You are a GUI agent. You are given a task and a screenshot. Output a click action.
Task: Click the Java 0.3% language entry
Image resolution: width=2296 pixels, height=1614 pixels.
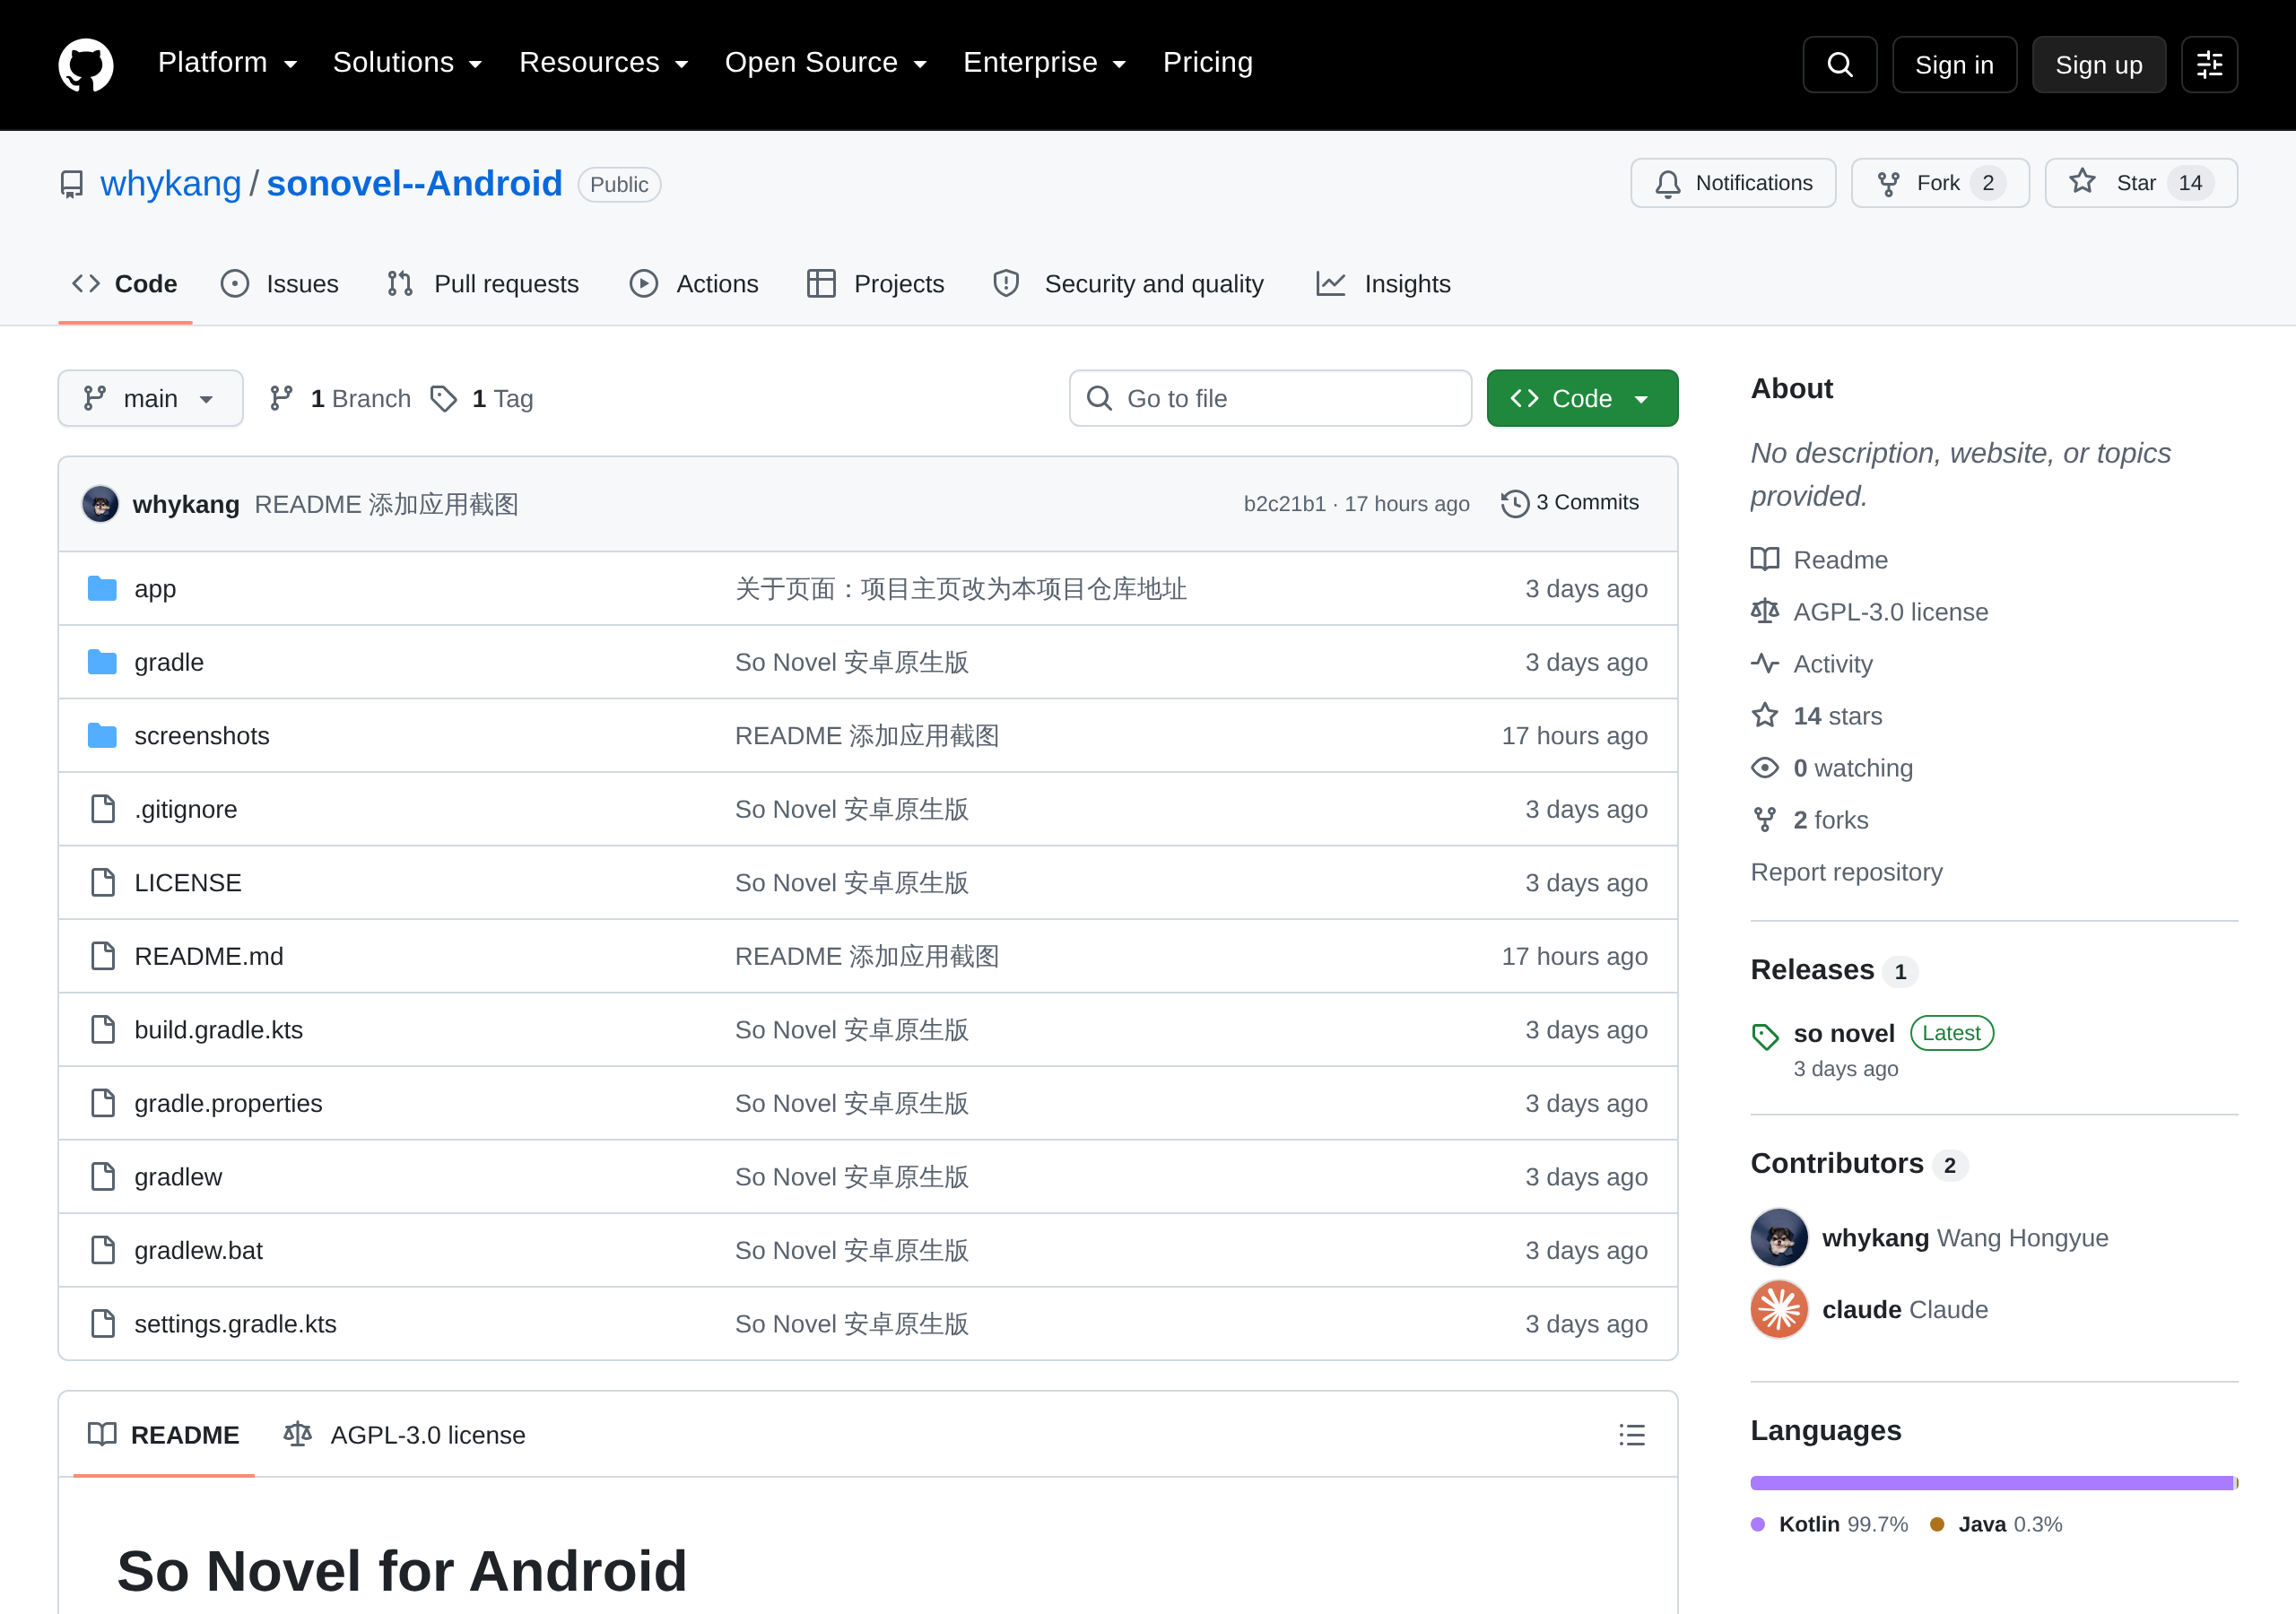tap(1996, 1525)
